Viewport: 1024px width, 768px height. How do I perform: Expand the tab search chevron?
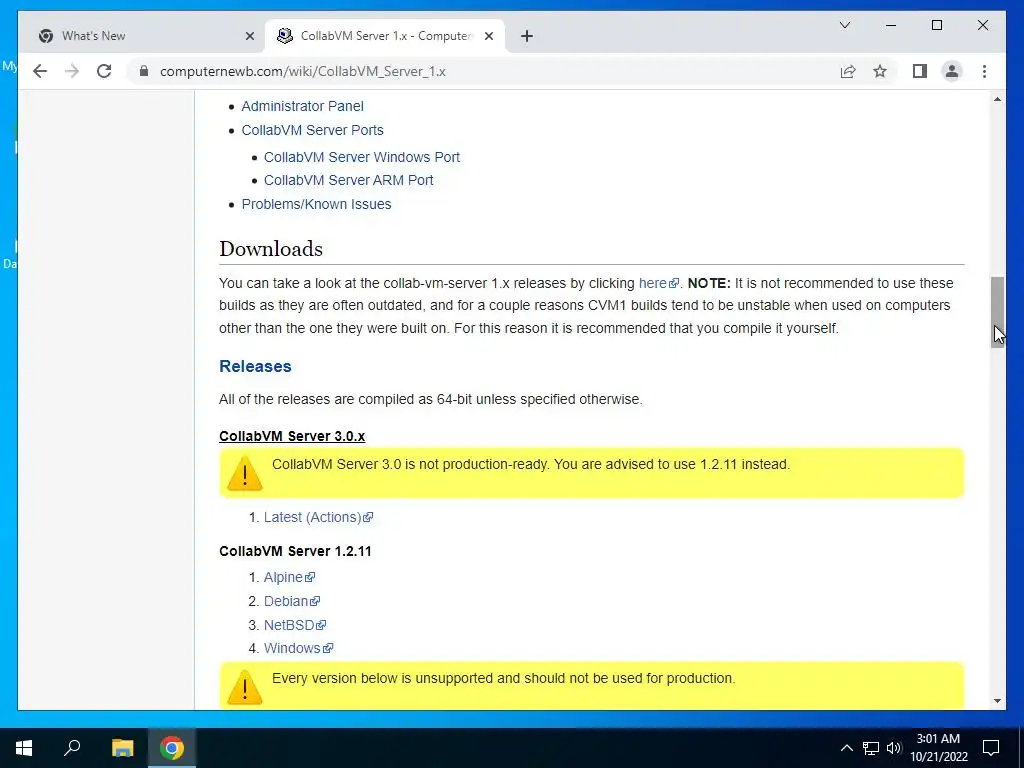(x=844, y=25)
